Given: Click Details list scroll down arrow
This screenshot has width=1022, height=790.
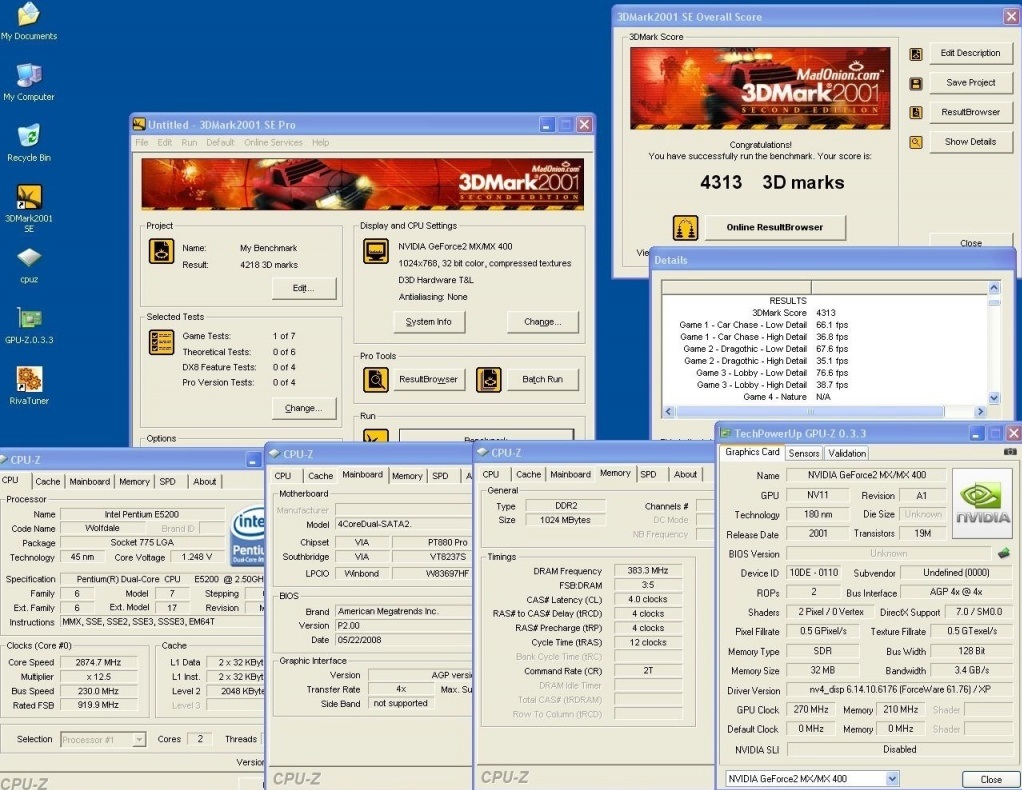Looking at the screenshot, I should pos(994,398).
